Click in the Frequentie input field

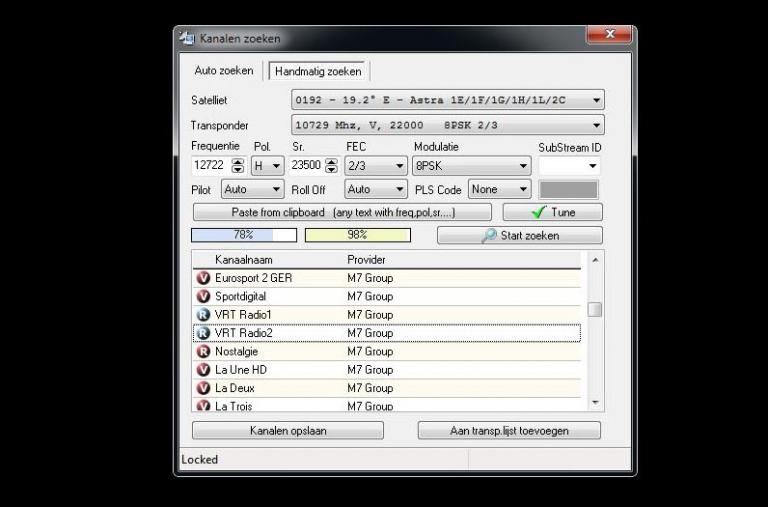[x=210, y=166]
